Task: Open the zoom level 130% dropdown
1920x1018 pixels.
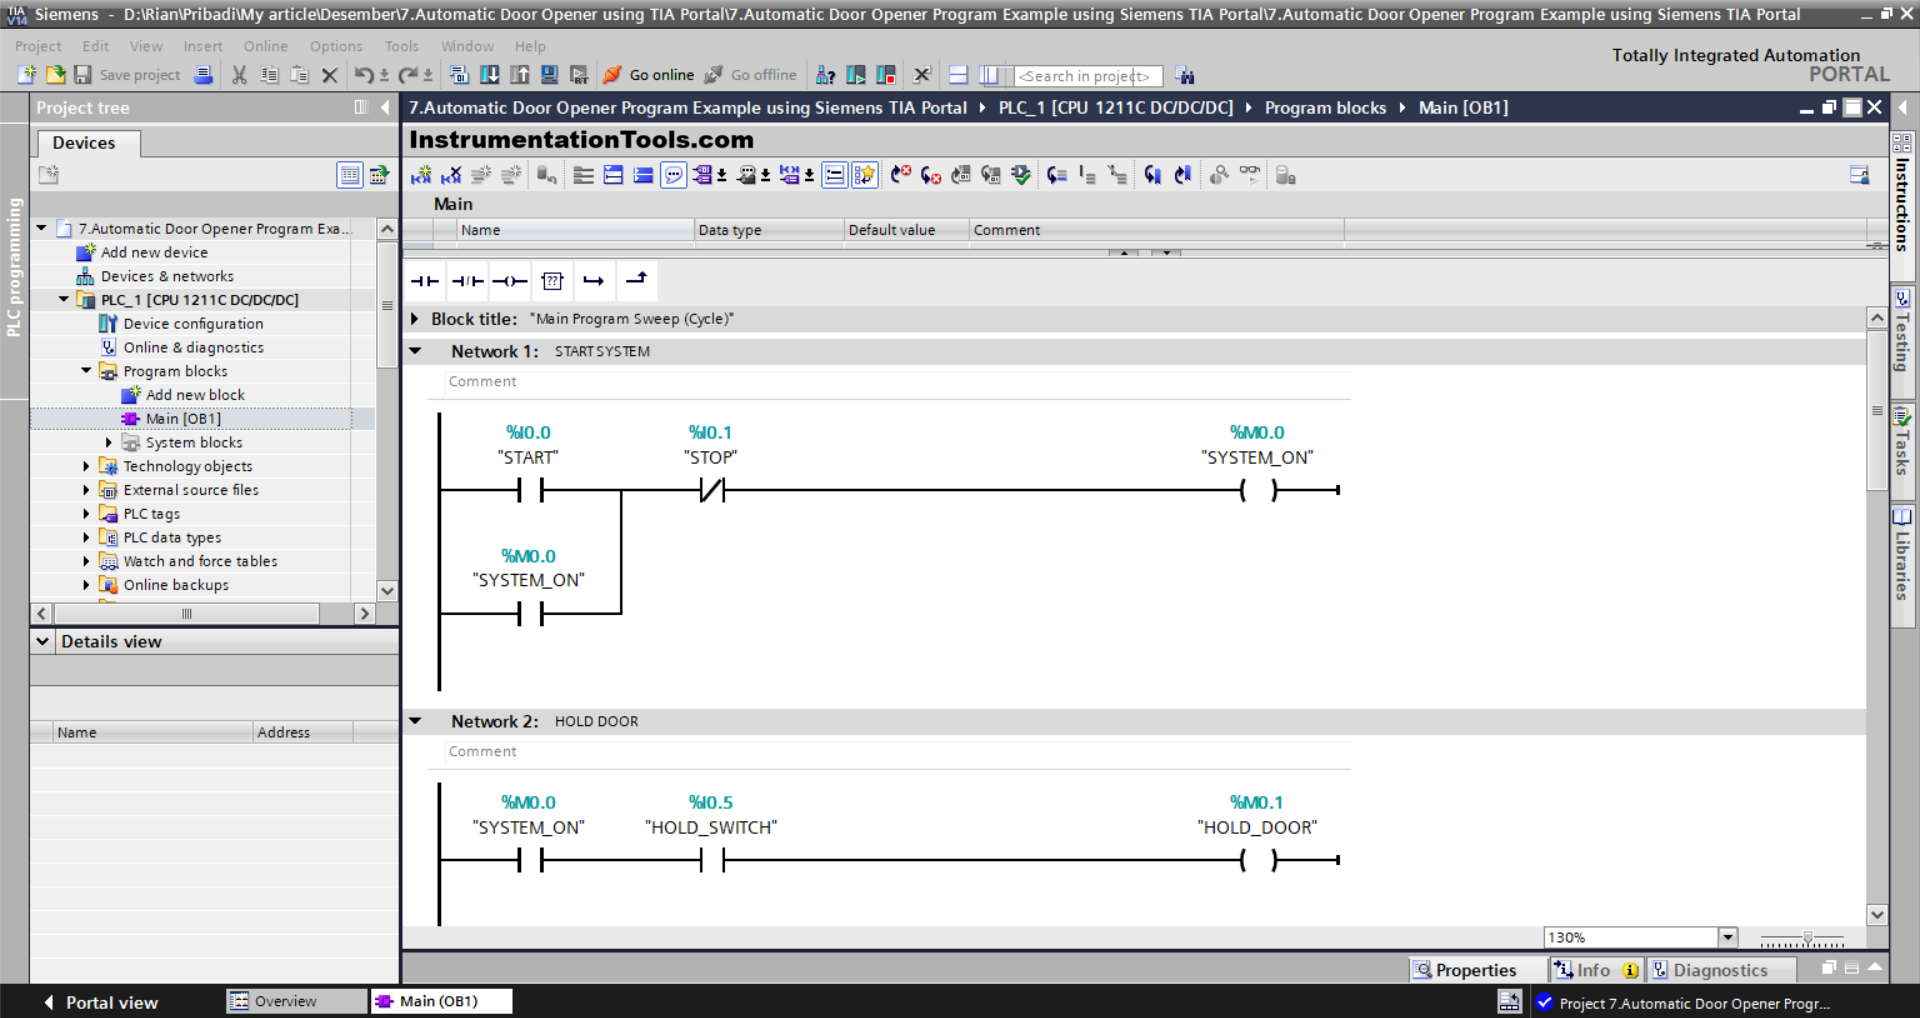Action: (1727, 937)
